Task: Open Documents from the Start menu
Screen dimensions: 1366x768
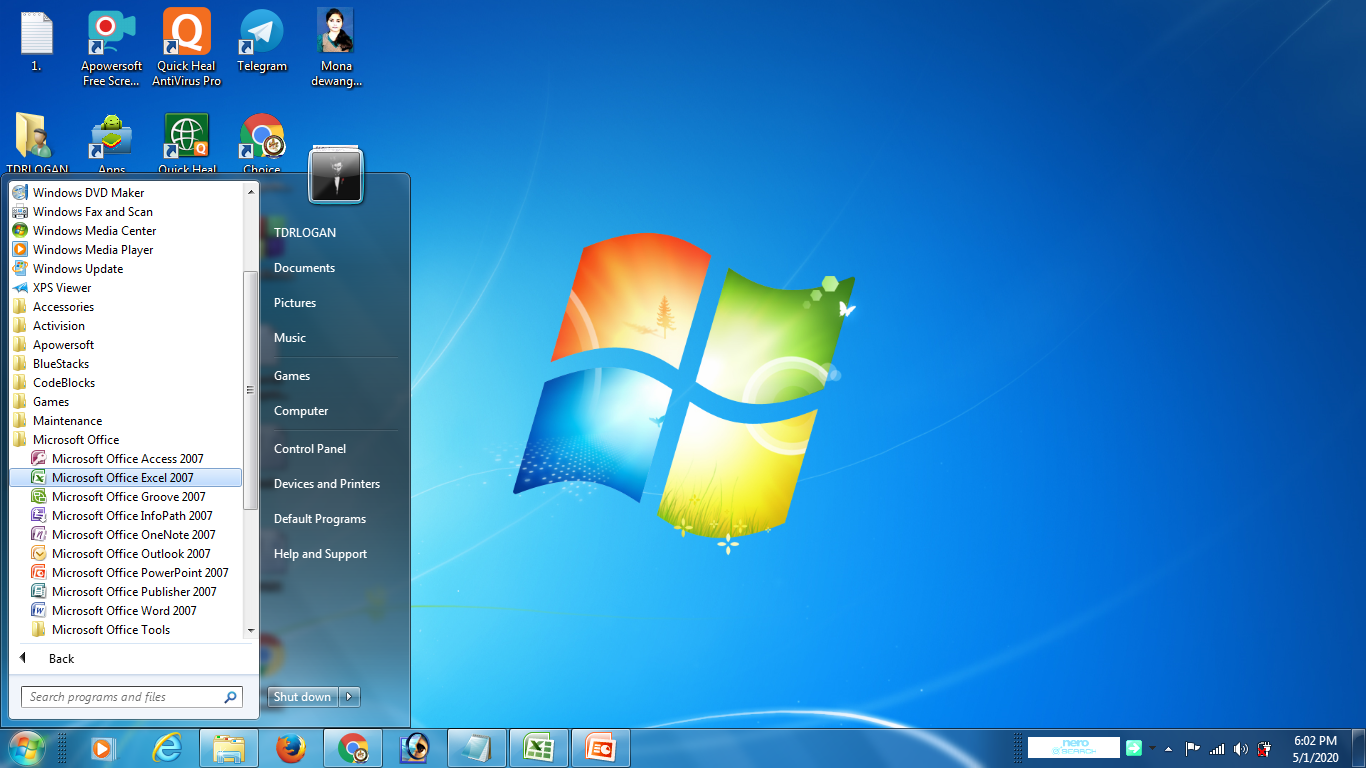Action: pos(304,268)
